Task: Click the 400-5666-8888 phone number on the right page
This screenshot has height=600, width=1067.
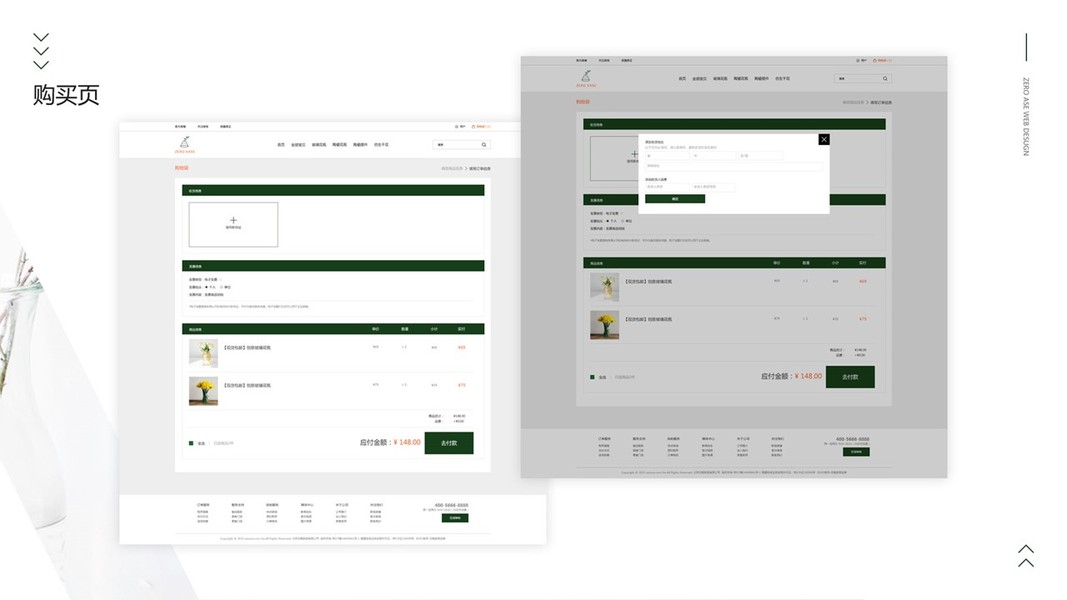Action: tap(853, 439)
